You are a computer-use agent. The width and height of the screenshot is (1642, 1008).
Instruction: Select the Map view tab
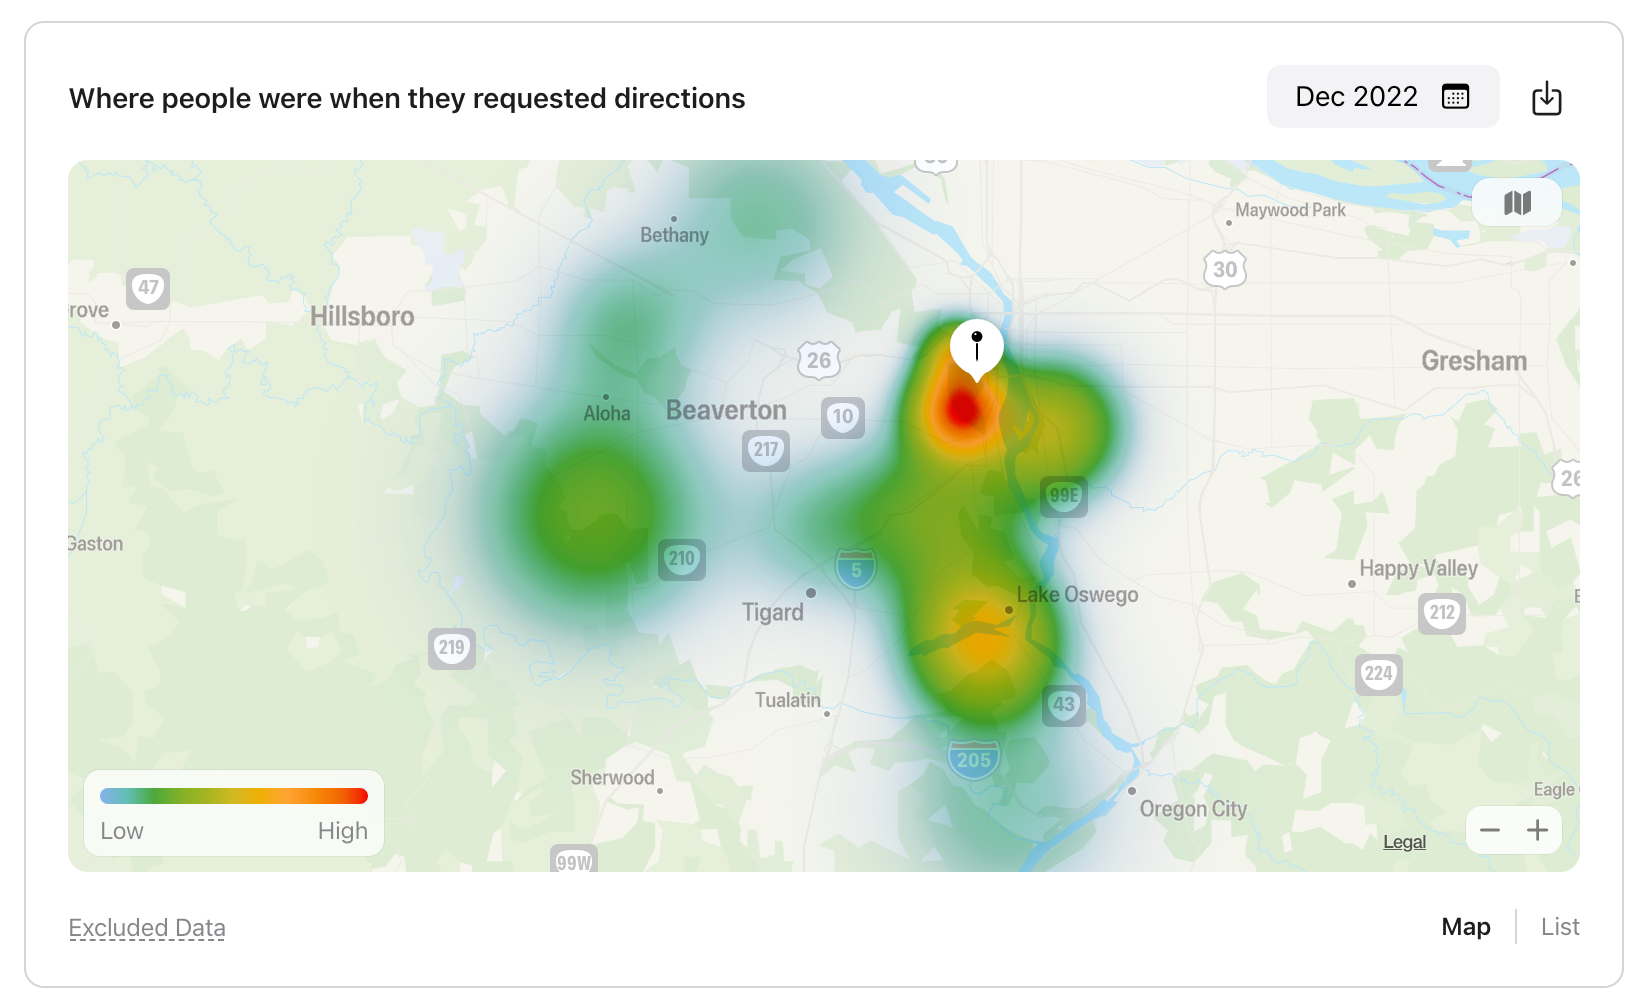[1466, 927]
